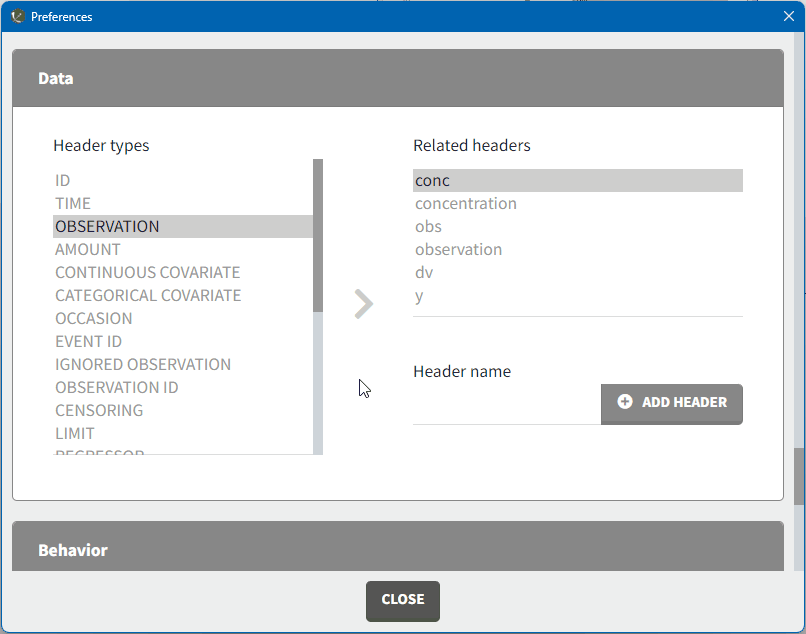Click the Preferences app icon in title bar
Viewport: 806px width, 634px height.
(17, 16)
